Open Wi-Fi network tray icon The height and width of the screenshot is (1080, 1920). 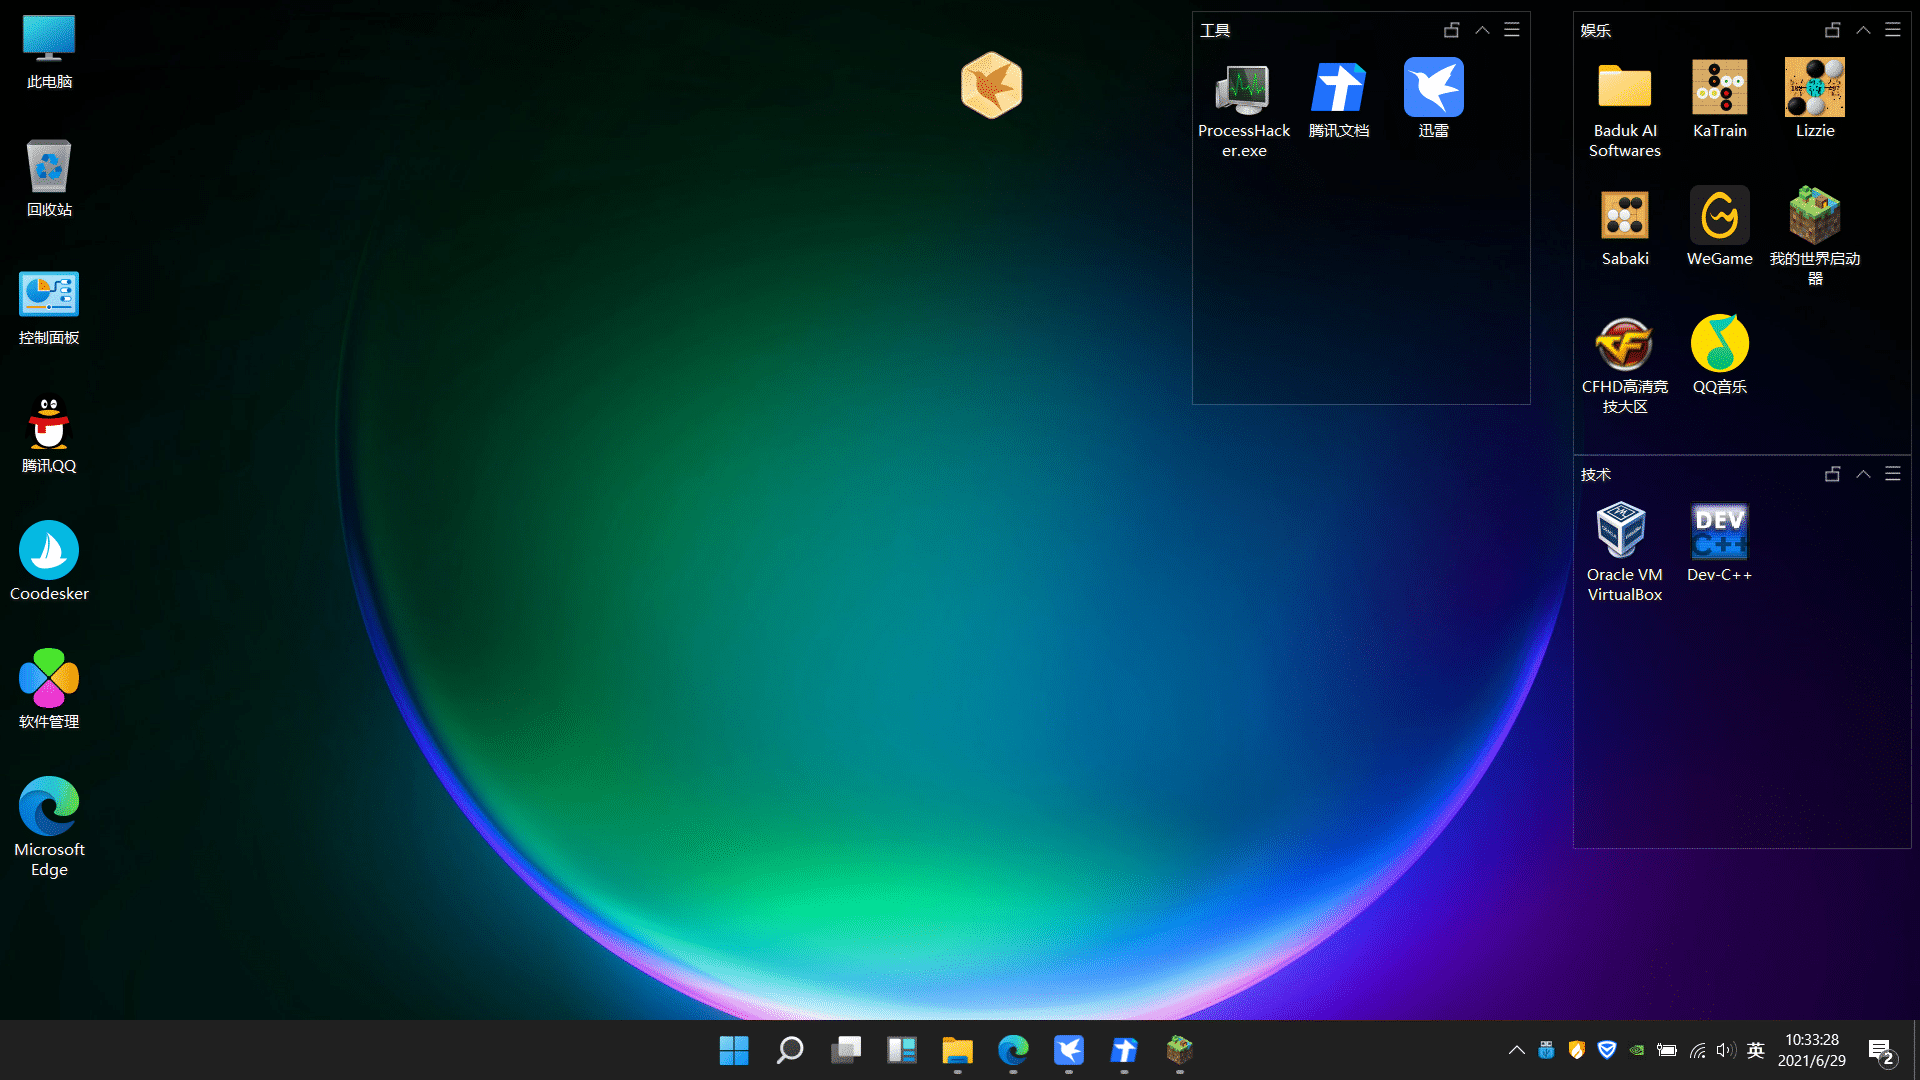point(1697,1050)
